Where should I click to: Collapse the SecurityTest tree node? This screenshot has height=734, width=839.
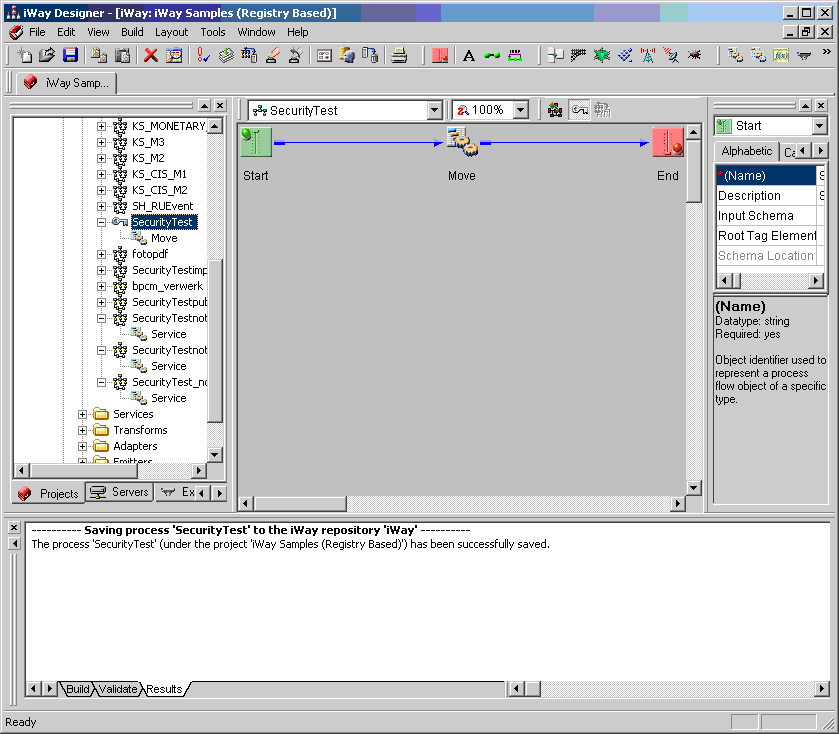(x=101, y=223)
